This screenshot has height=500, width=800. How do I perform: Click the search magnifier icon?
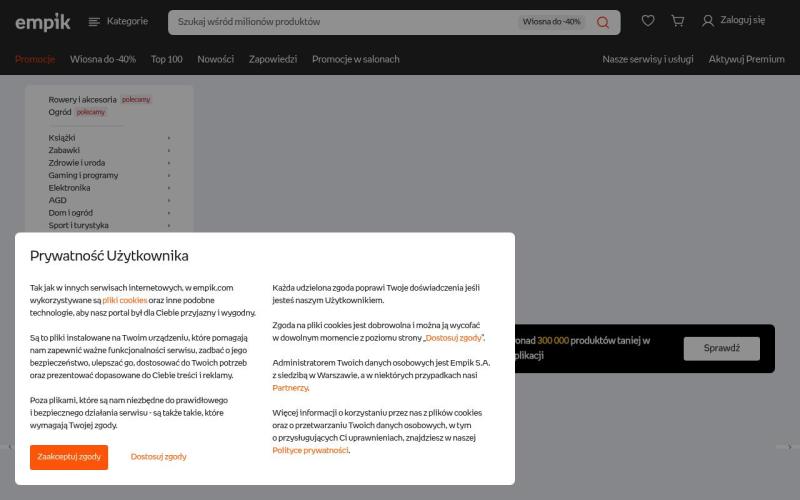(603, 22)
